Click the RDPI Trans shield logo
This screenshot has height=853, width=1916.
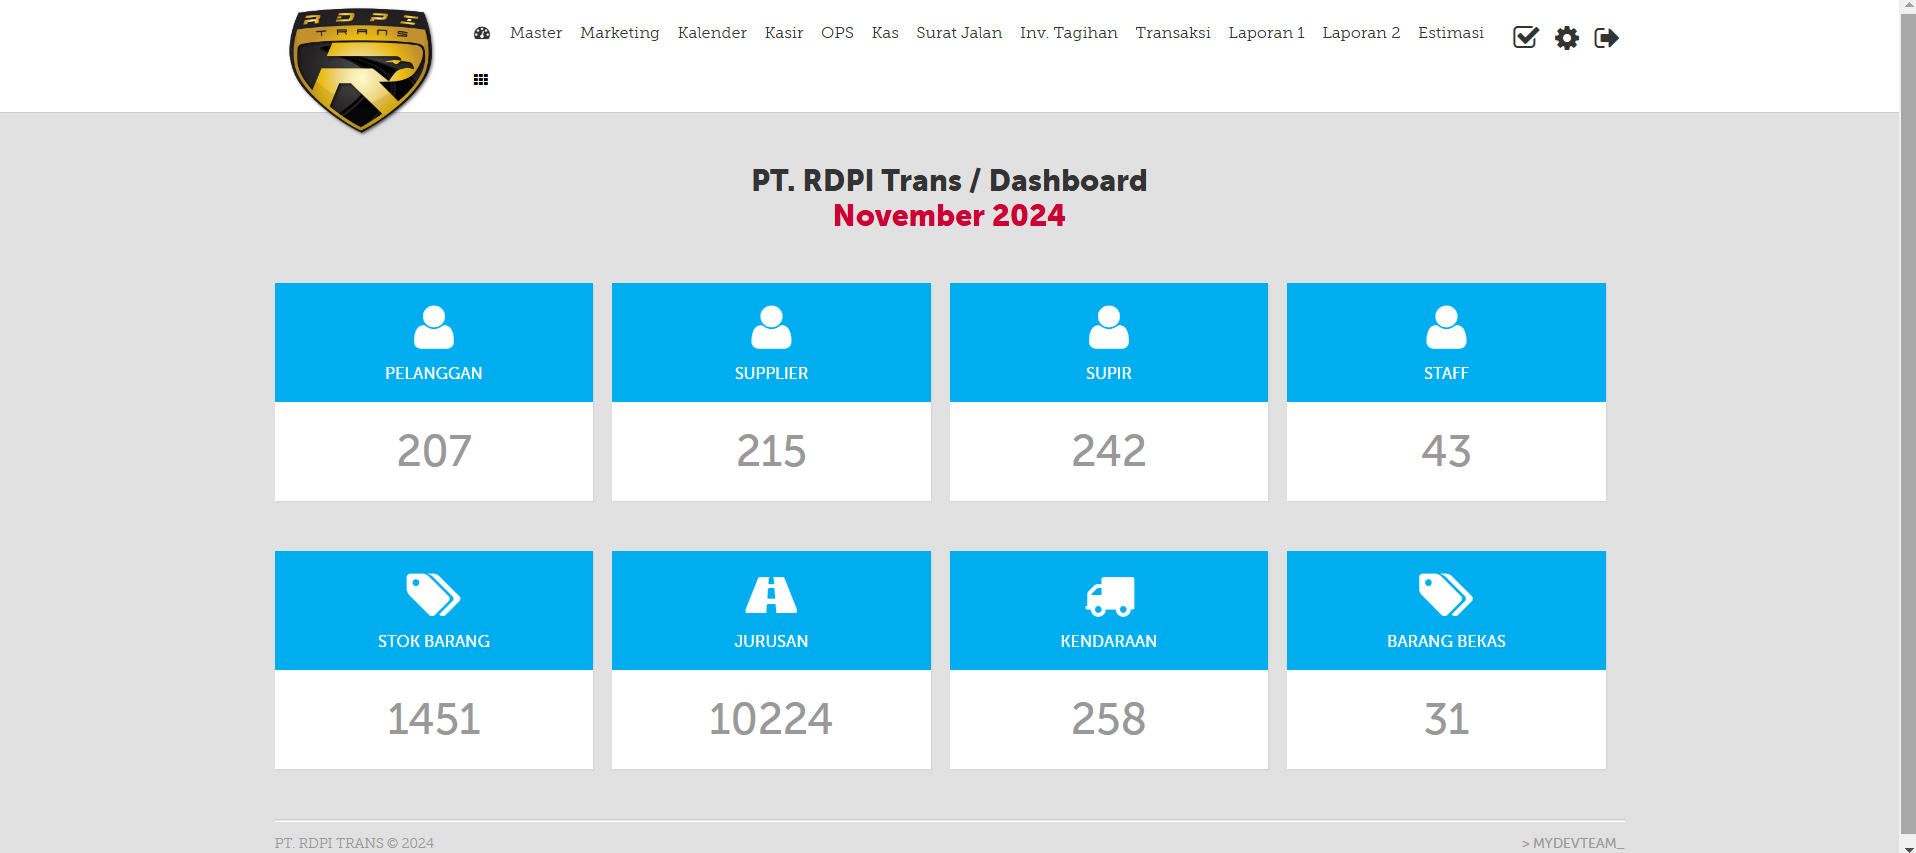tap(361, 70)
